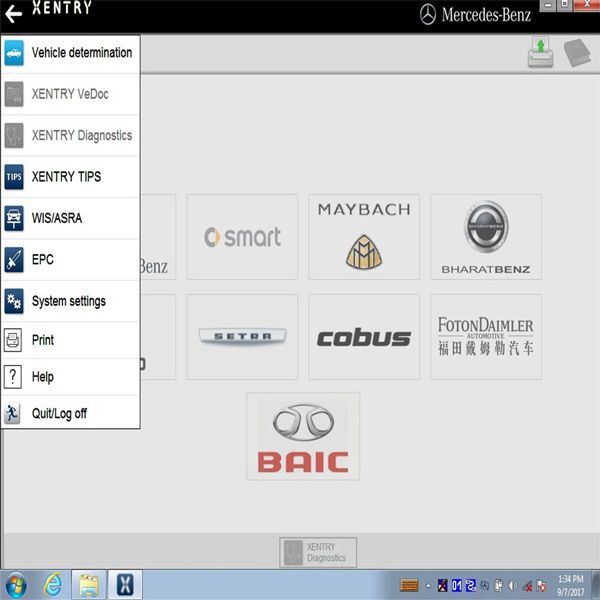Select the smart brand tile

click(242, 237)
